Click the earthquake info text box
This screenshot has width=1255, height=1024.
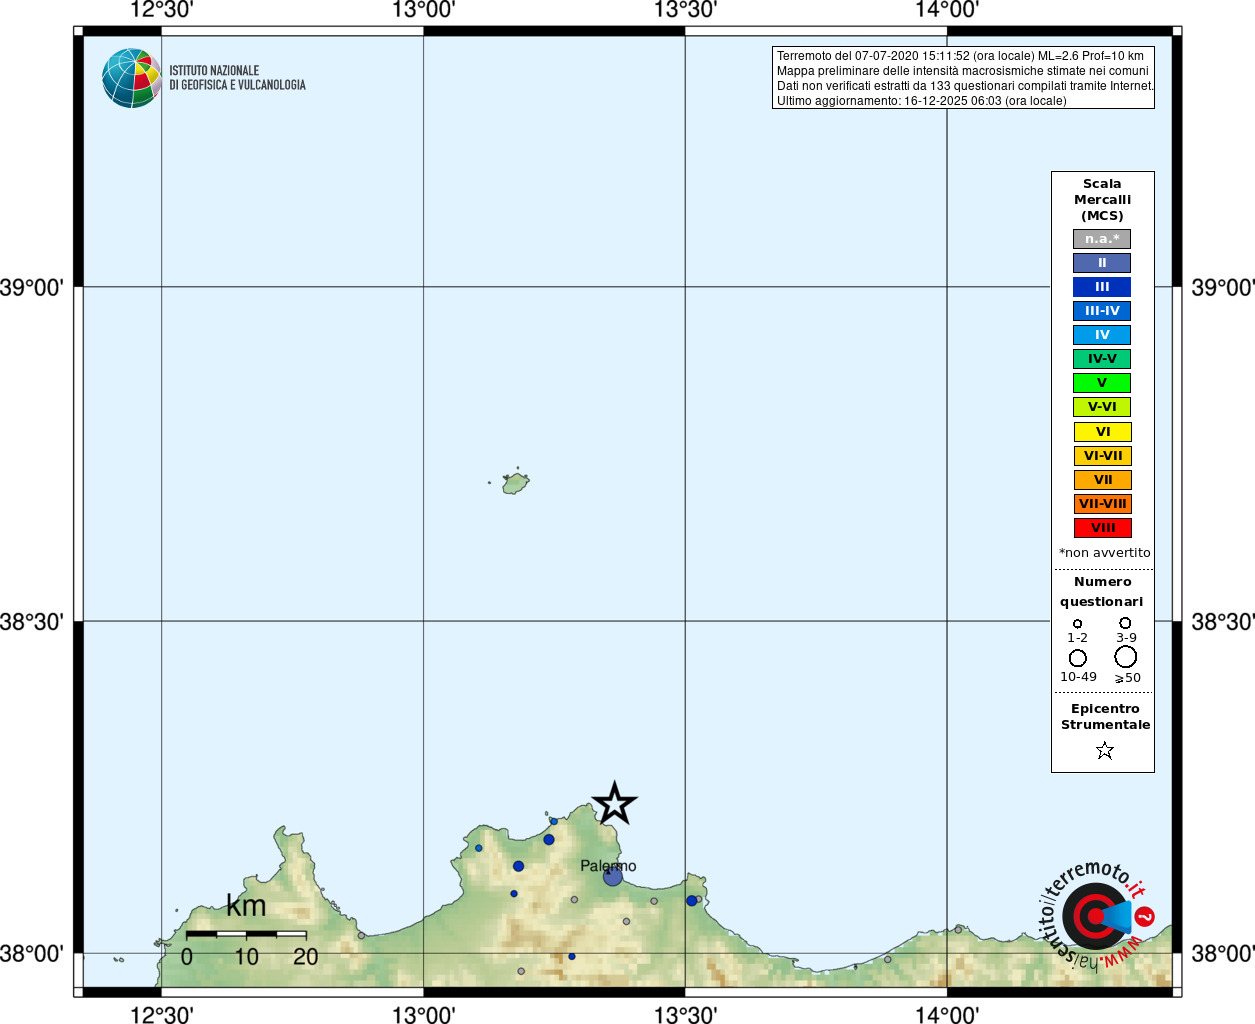tap(963, 78)
